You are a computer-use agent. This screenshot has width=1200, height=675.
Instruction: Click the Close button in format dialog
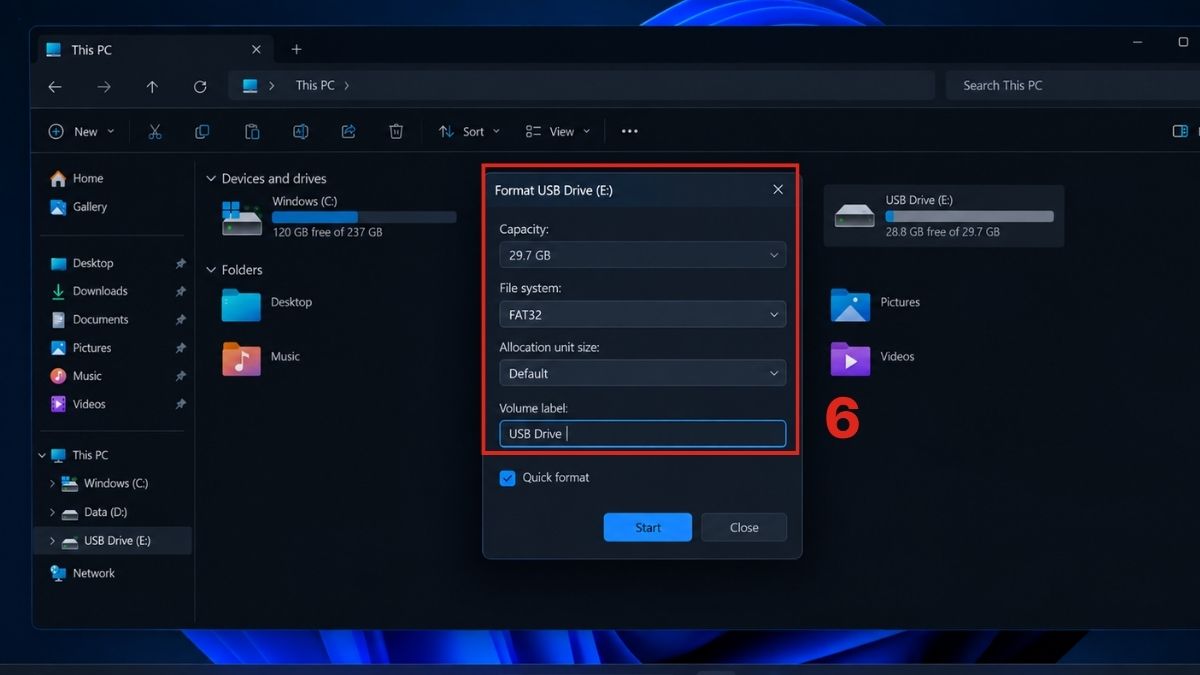tap(744, 527)
